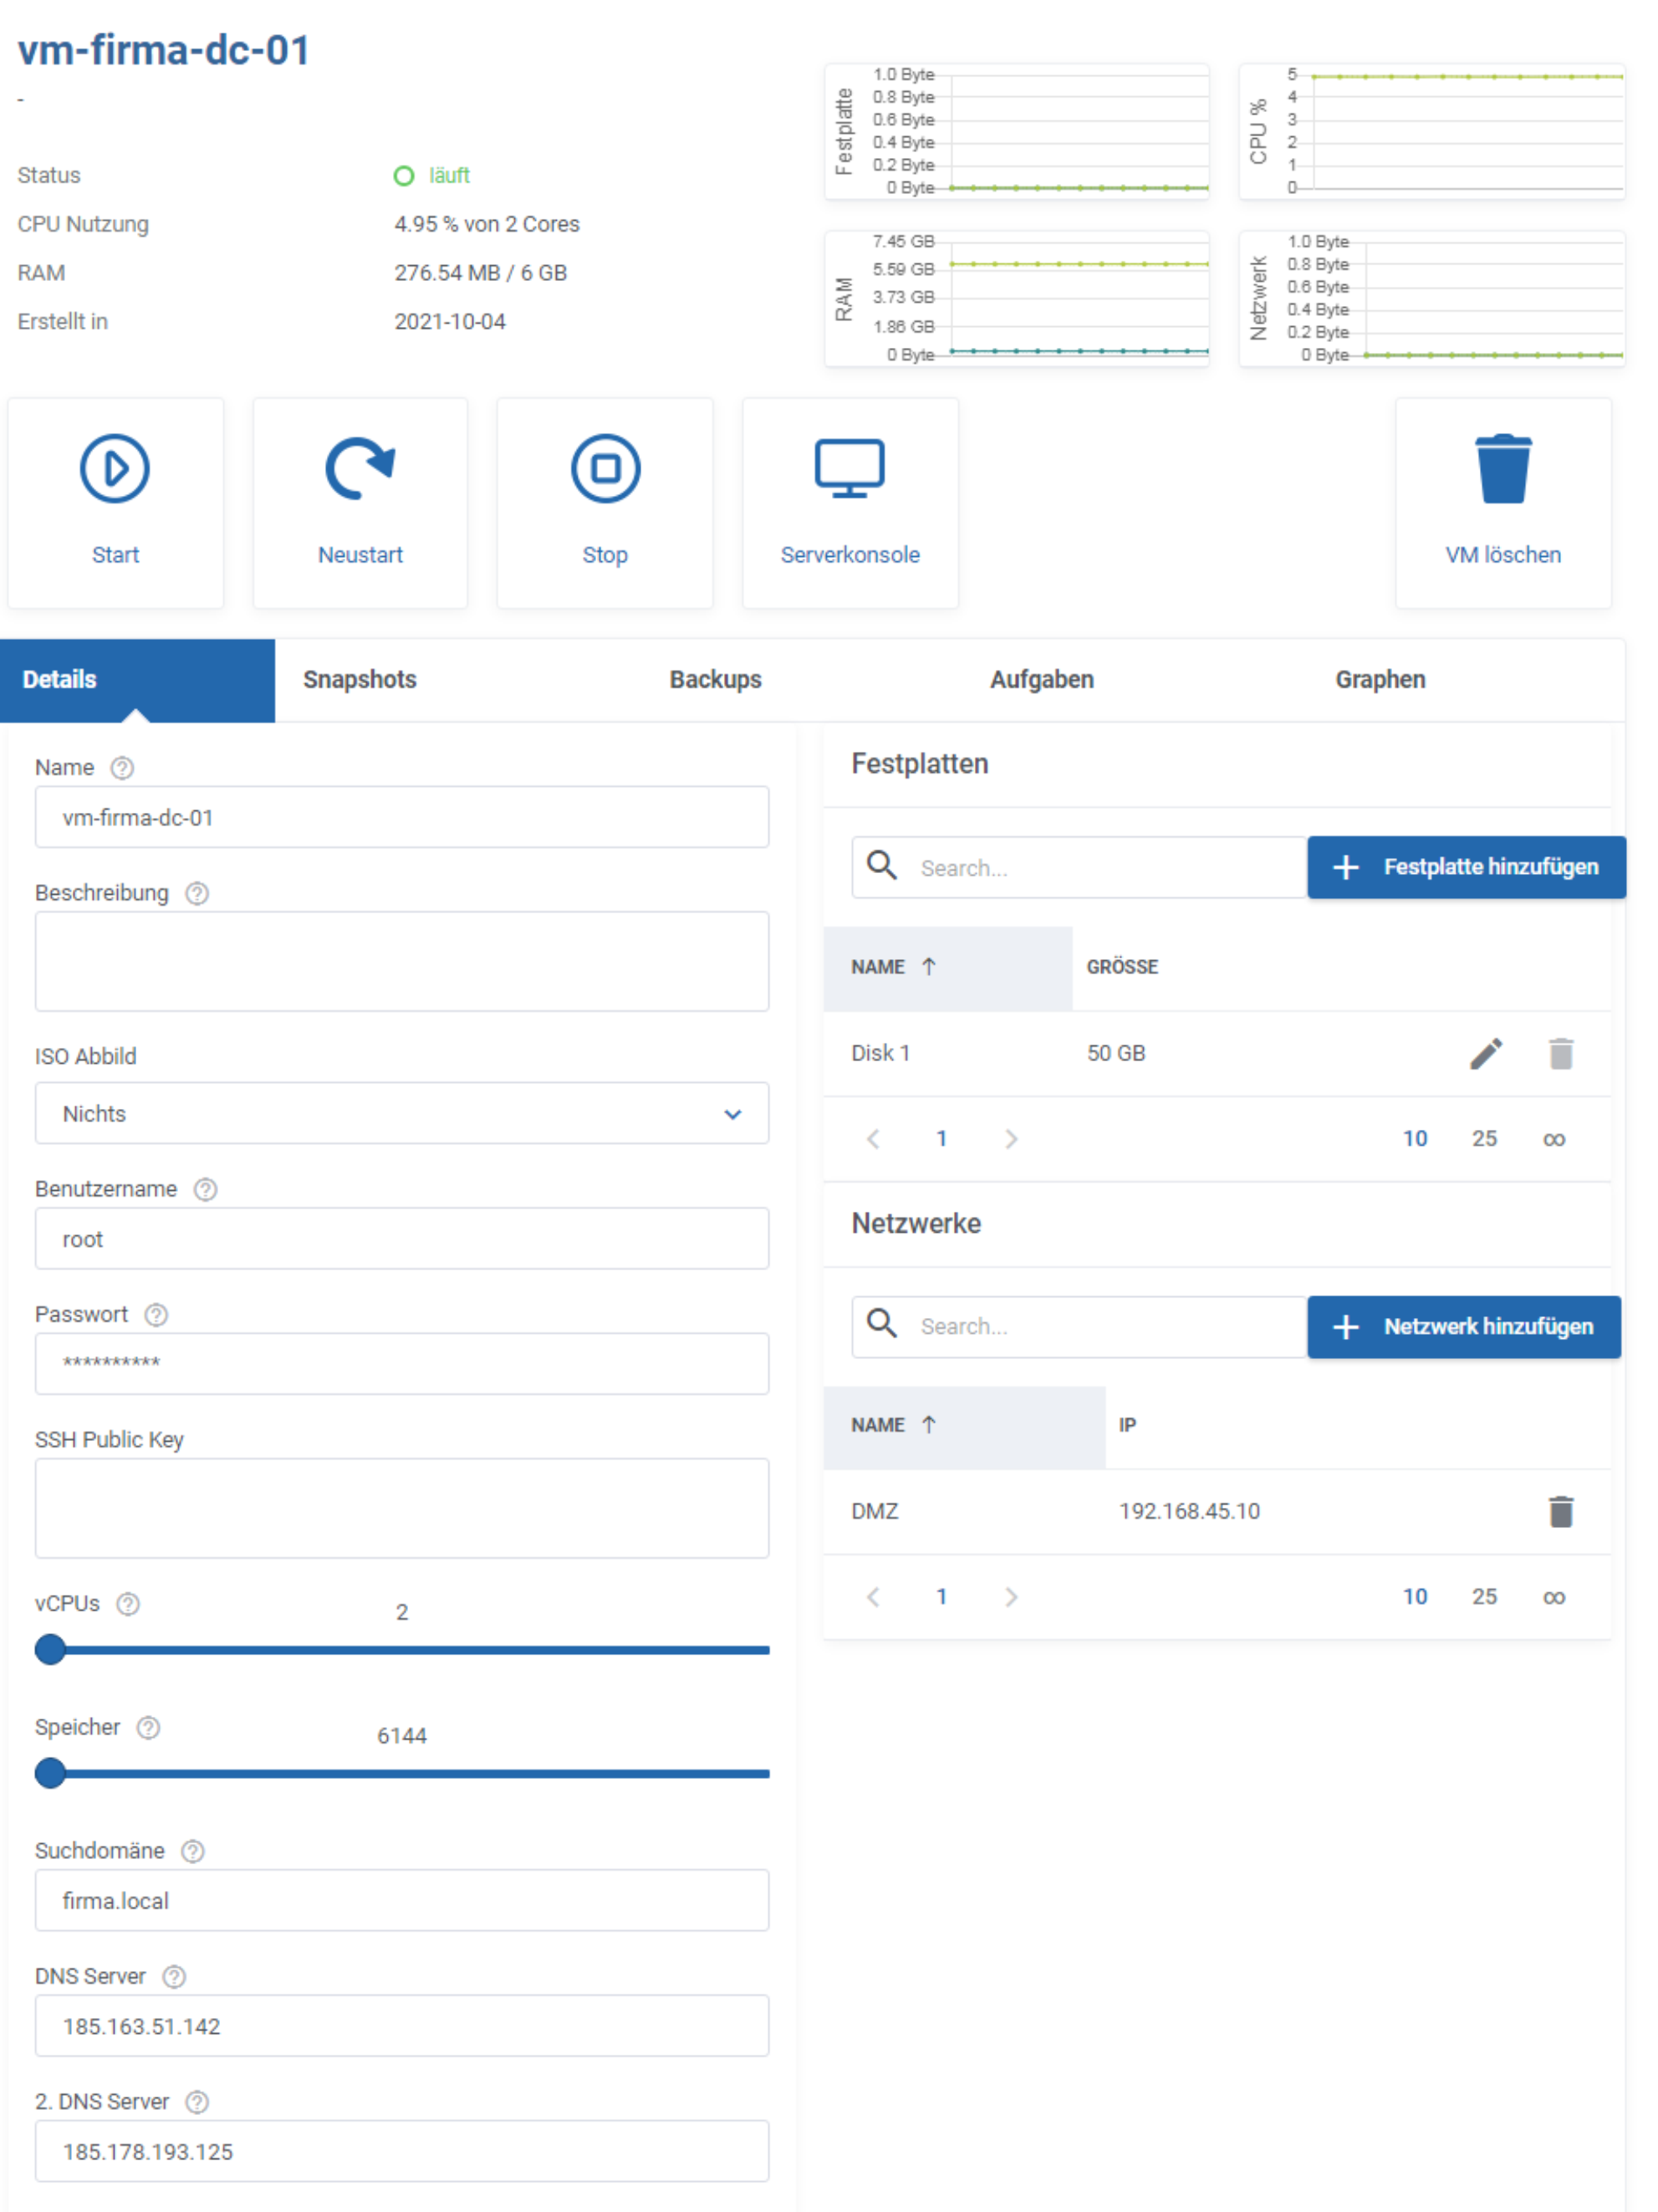Click help icon next to Speicher
This screenshot has width=1658, height=2212.
point(148,1727)
